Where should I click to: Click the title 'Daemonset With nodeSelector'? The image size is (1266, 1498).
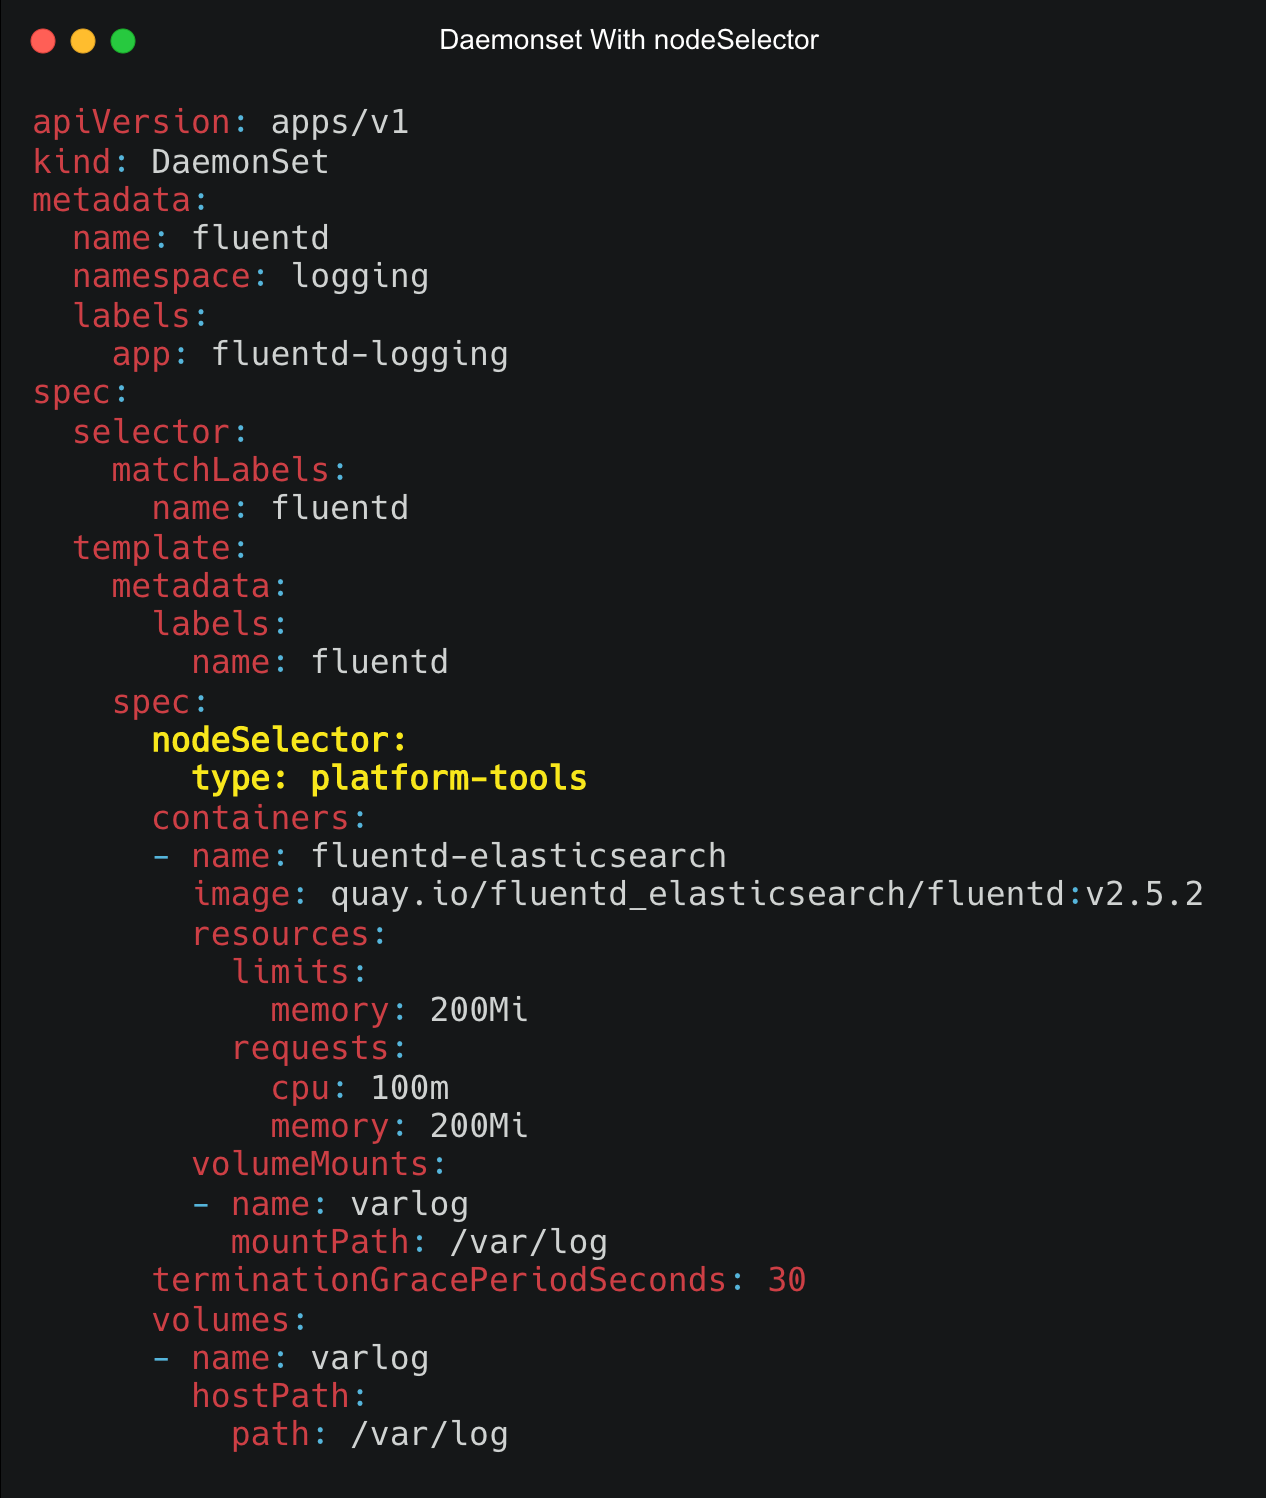click(629, 40)
